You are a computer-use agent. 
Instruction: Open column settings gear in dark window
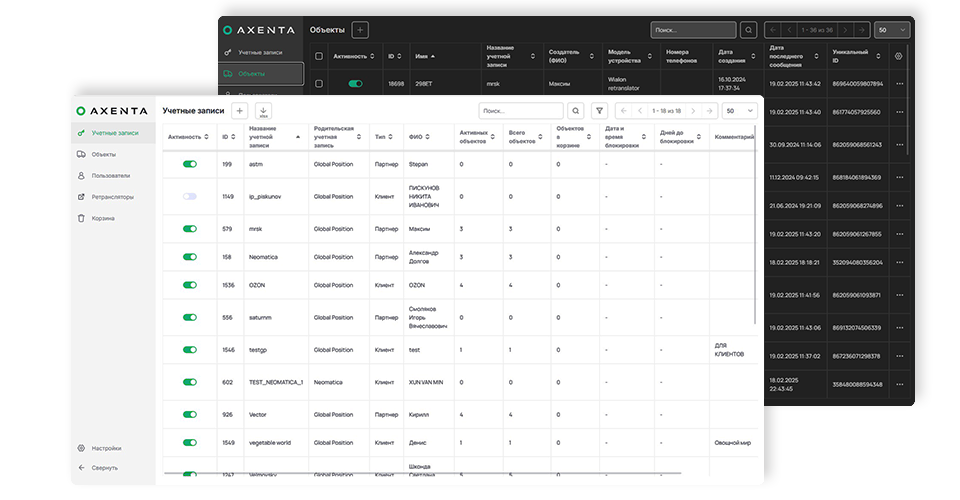(899, 56)
